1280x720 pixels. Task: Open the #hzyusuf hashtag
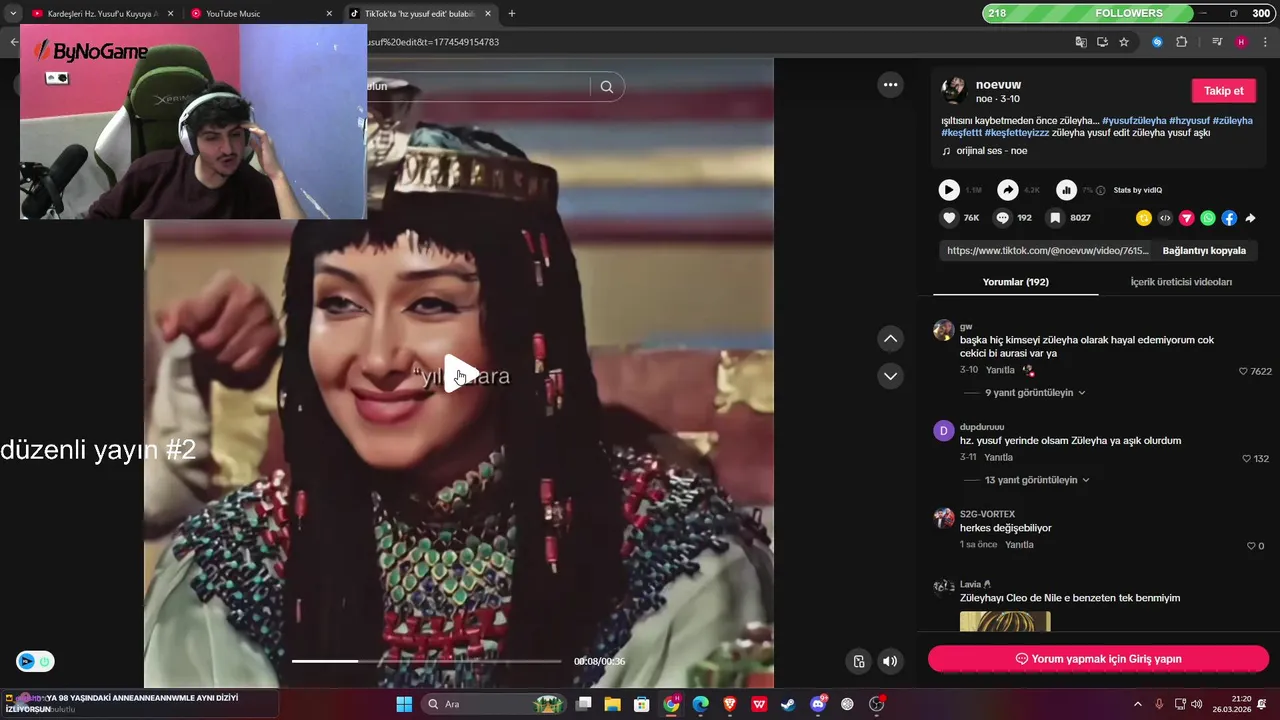coord(1189,121)
